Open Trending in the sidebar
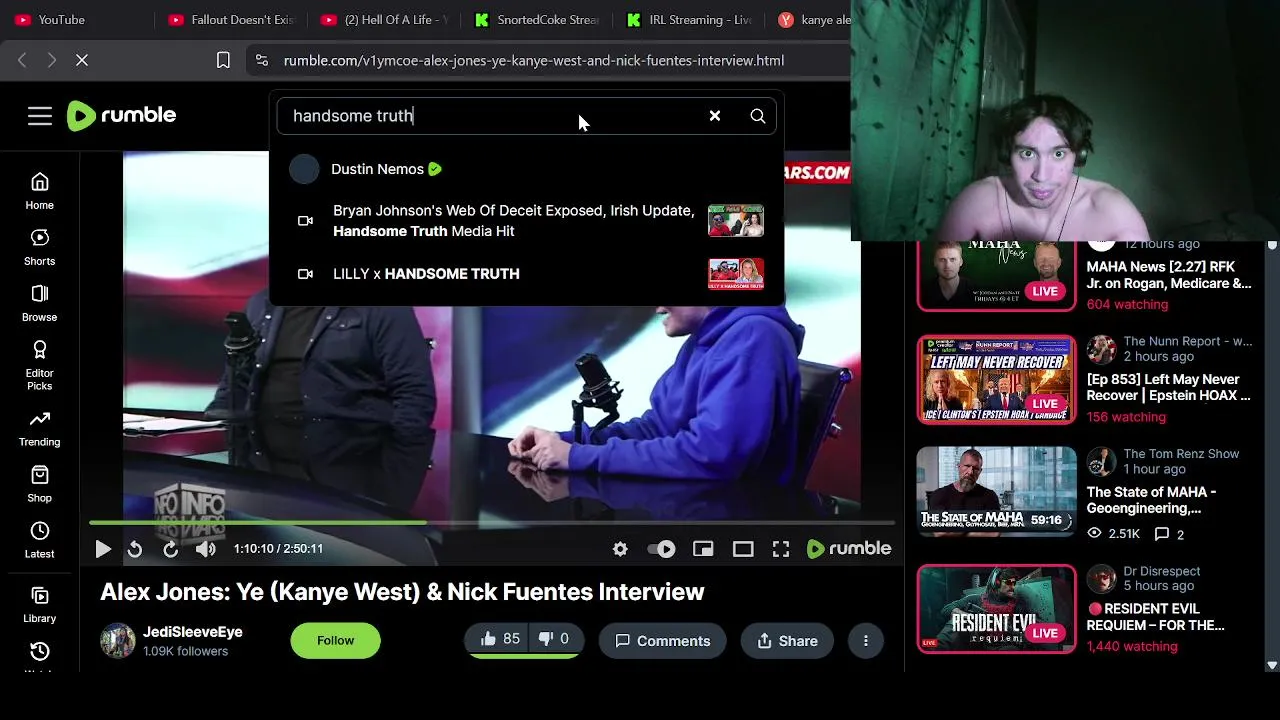1280x720 pixels. (x=40, y=428)
